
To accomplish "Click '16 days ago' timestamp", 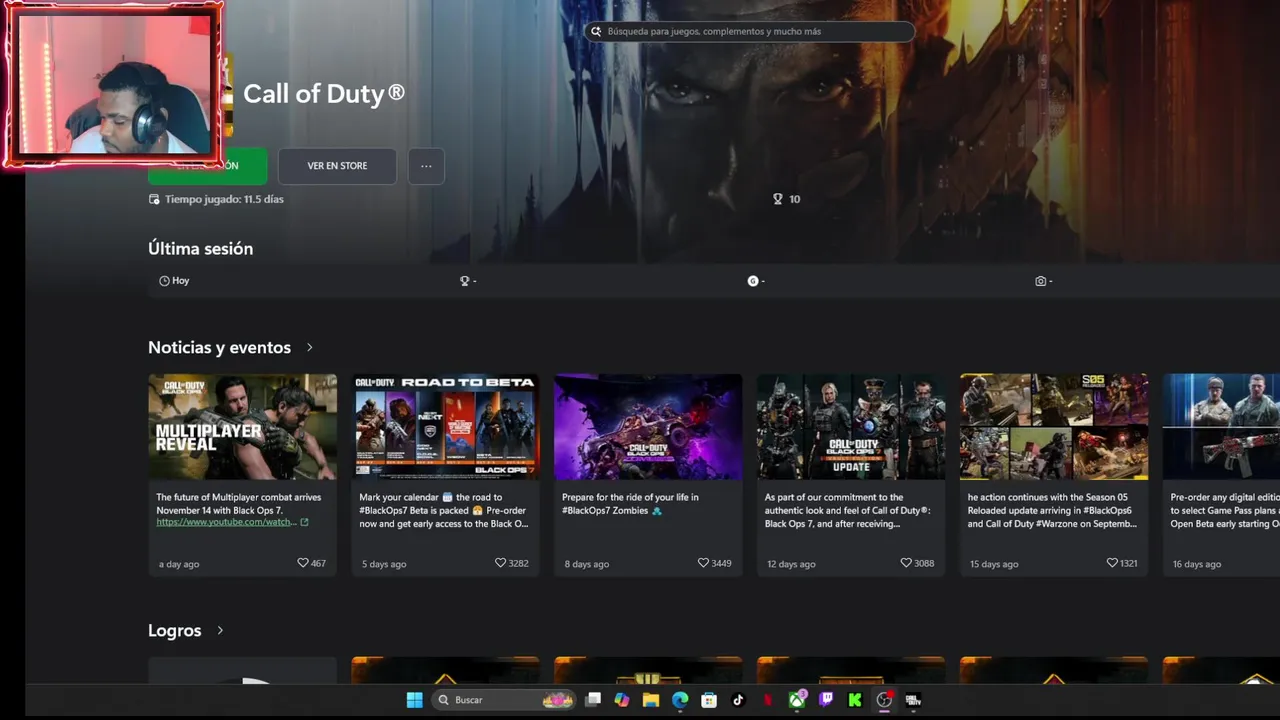I will pyautogui.click(x=1197, y=564).
